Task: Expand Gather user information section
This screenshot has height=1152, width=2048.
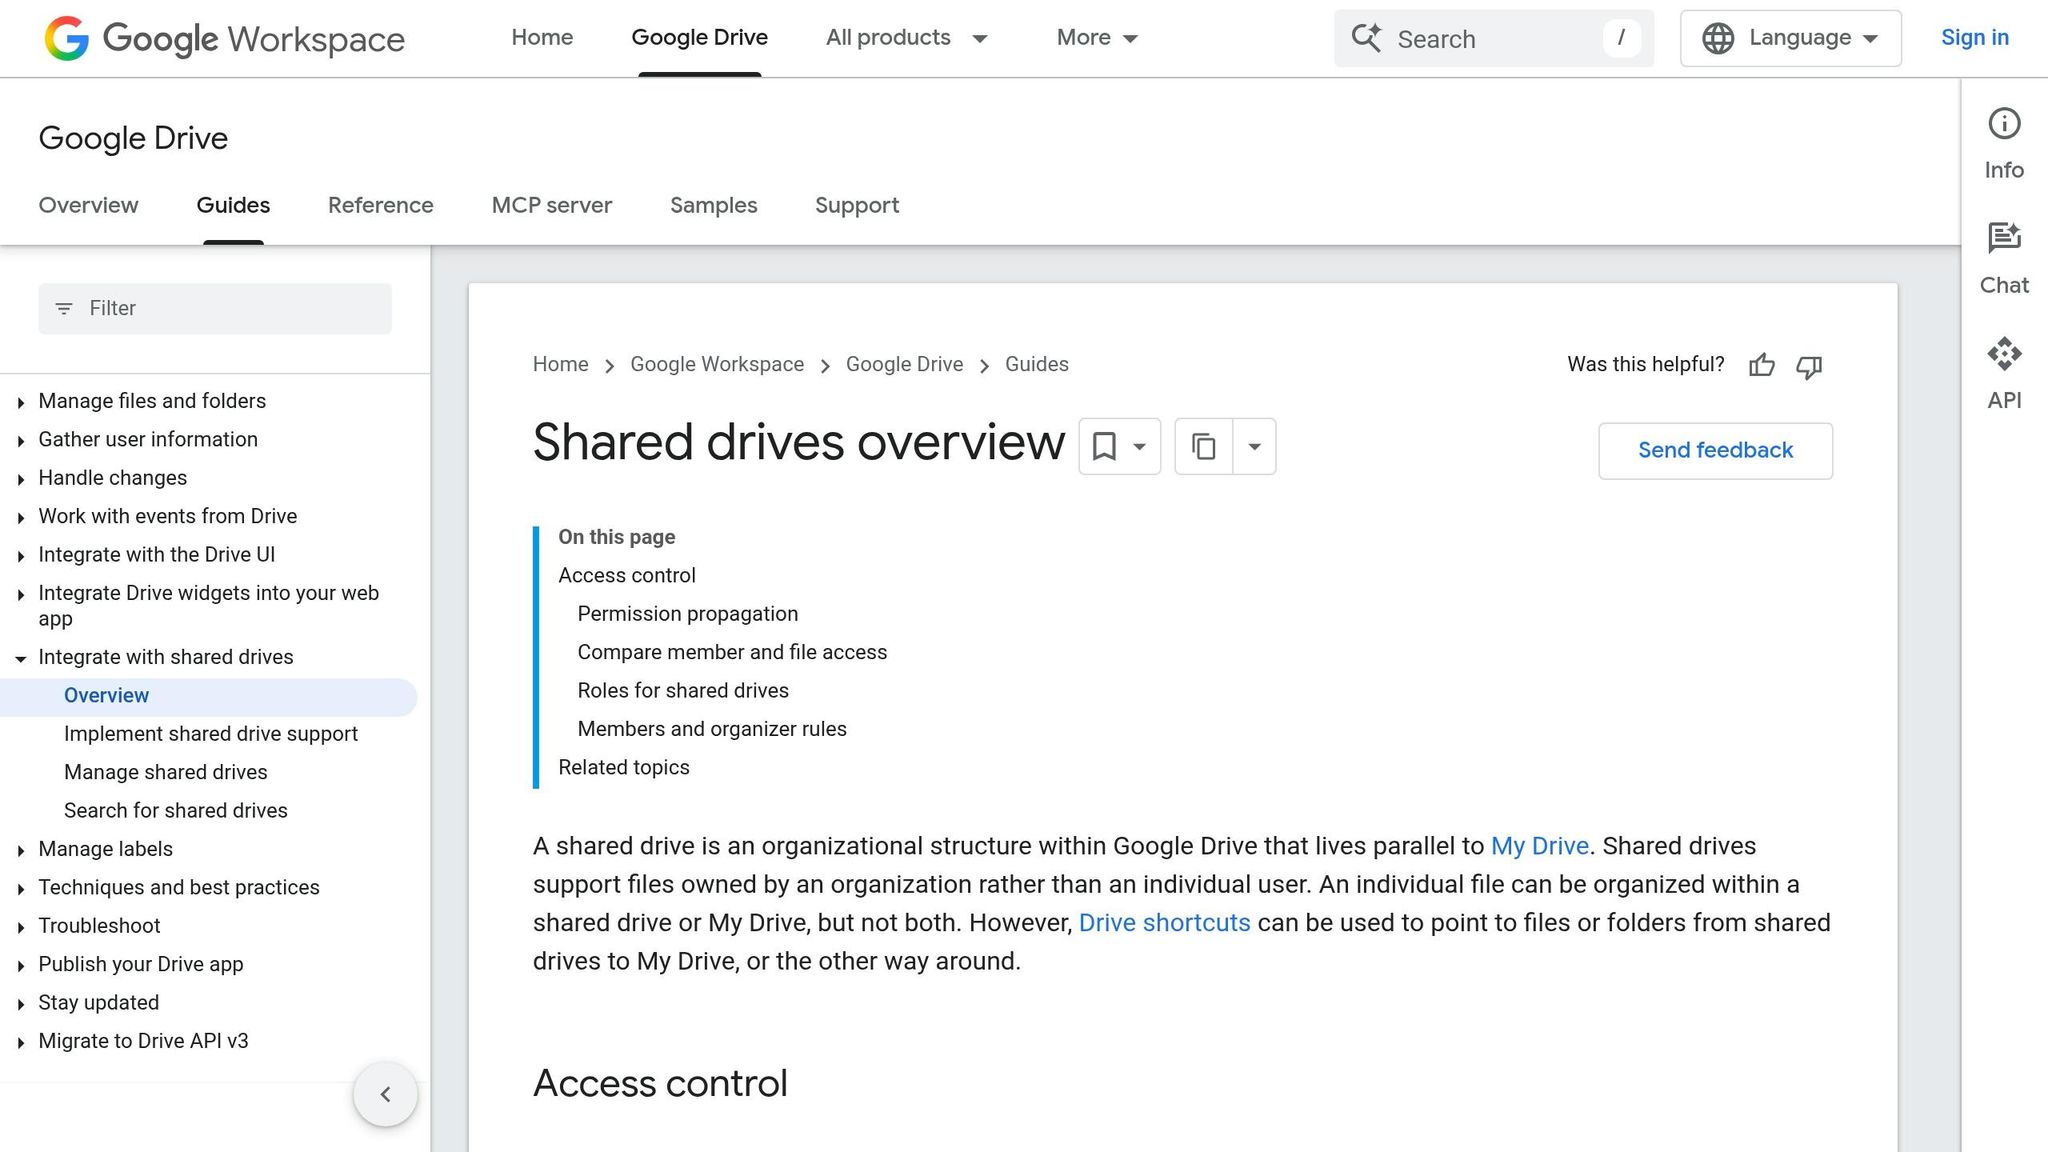Action: tap(21, 440)
